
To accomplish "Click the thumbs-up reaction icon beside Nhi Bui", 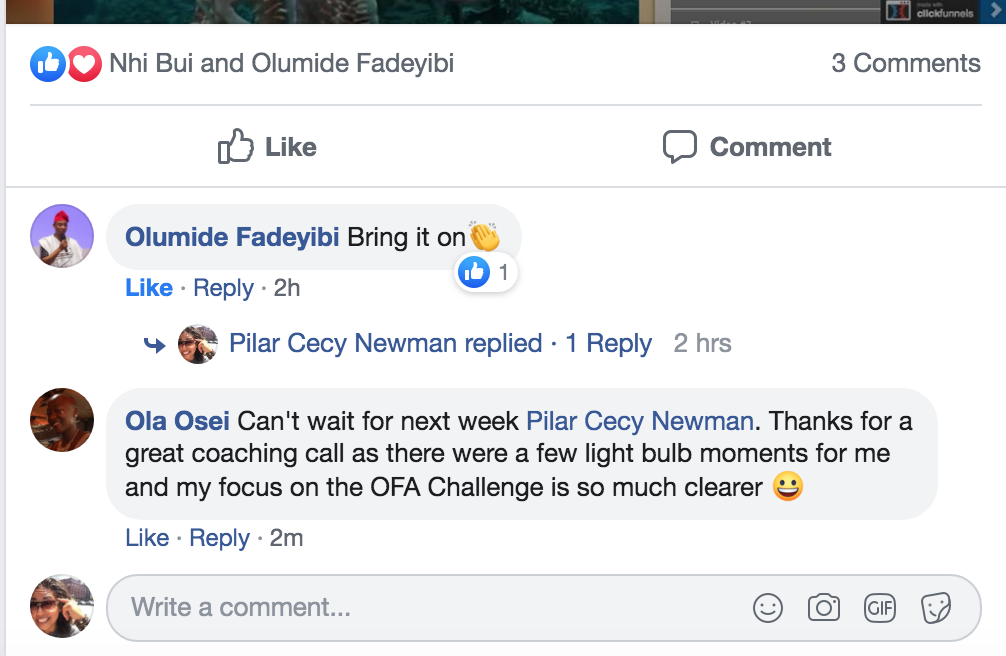I will pos(48,65).
